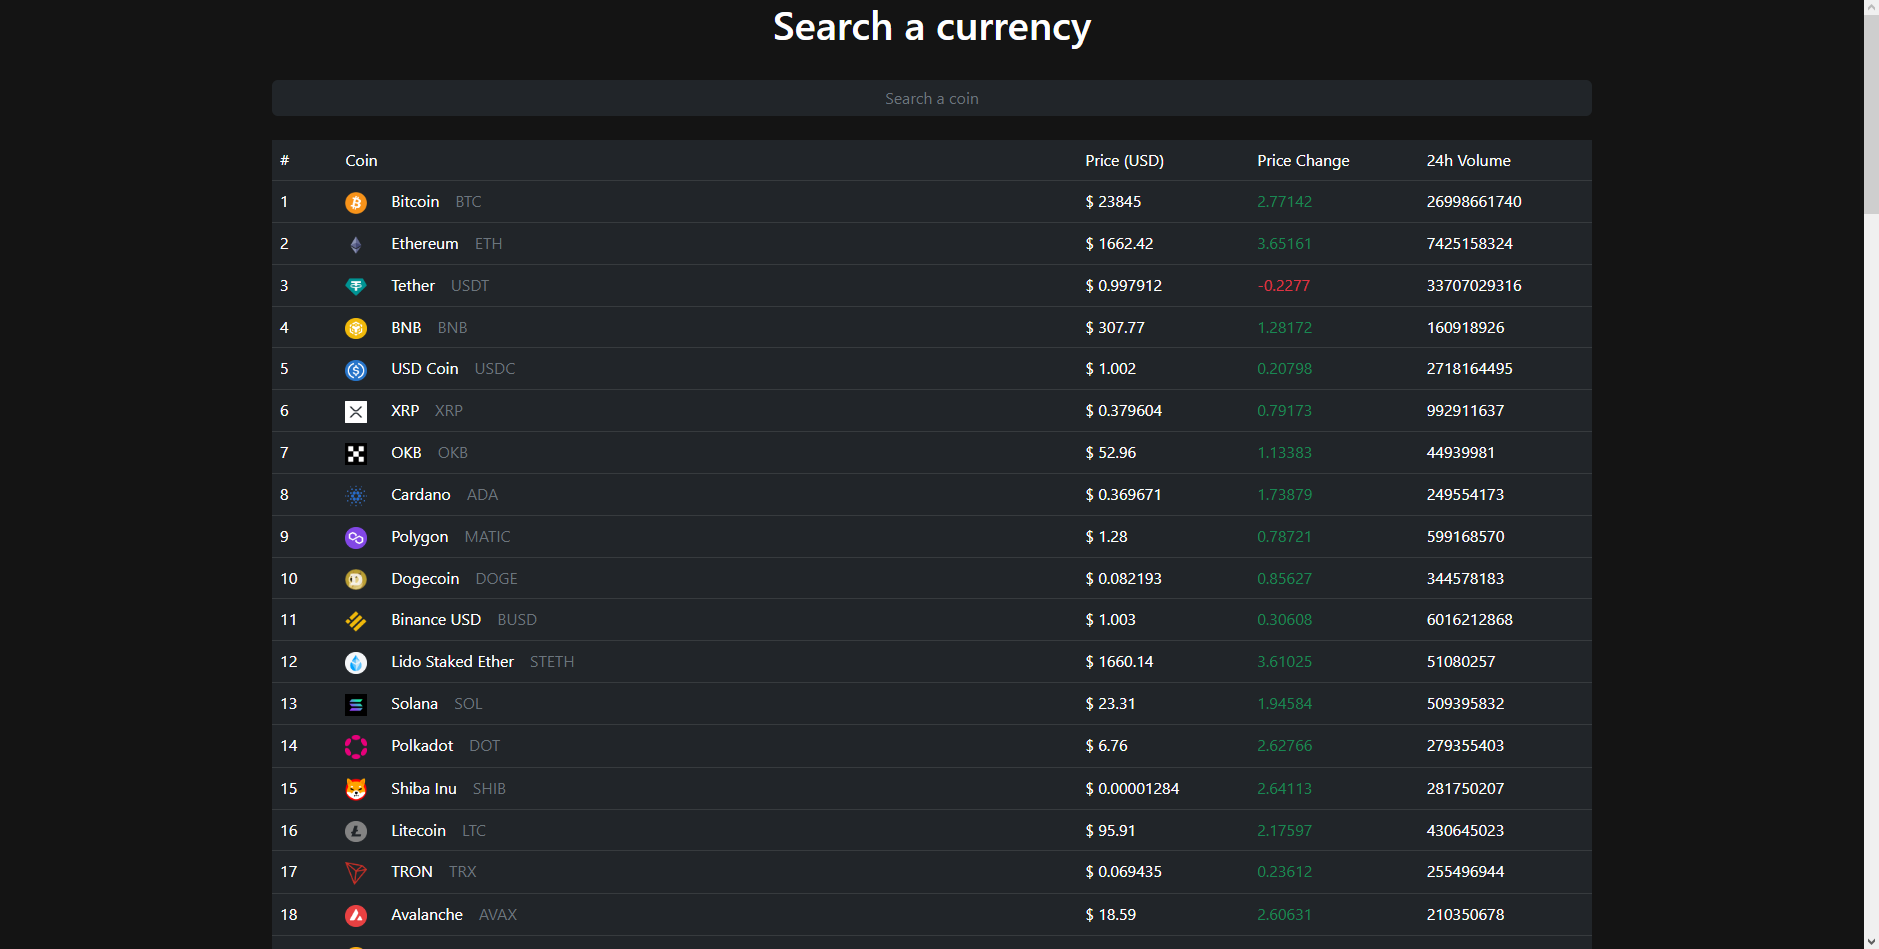Screen dimensions: 1879x949
Task: Click TRON price $ 0.069435
Action: pyautogui.click(x=1123, y=872)
